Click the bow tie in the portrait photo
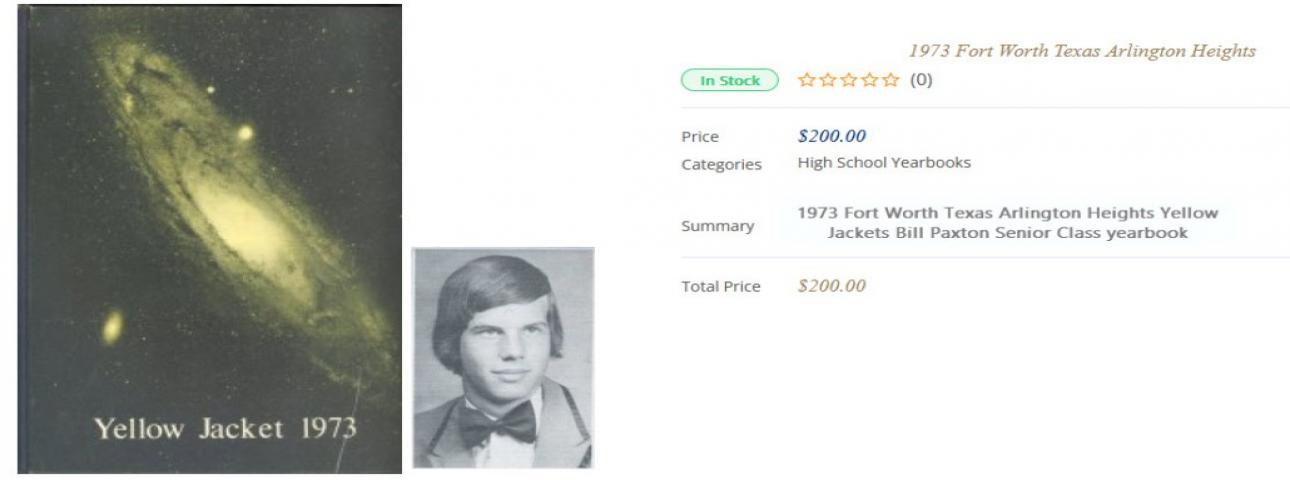 [x=497, y=424]
